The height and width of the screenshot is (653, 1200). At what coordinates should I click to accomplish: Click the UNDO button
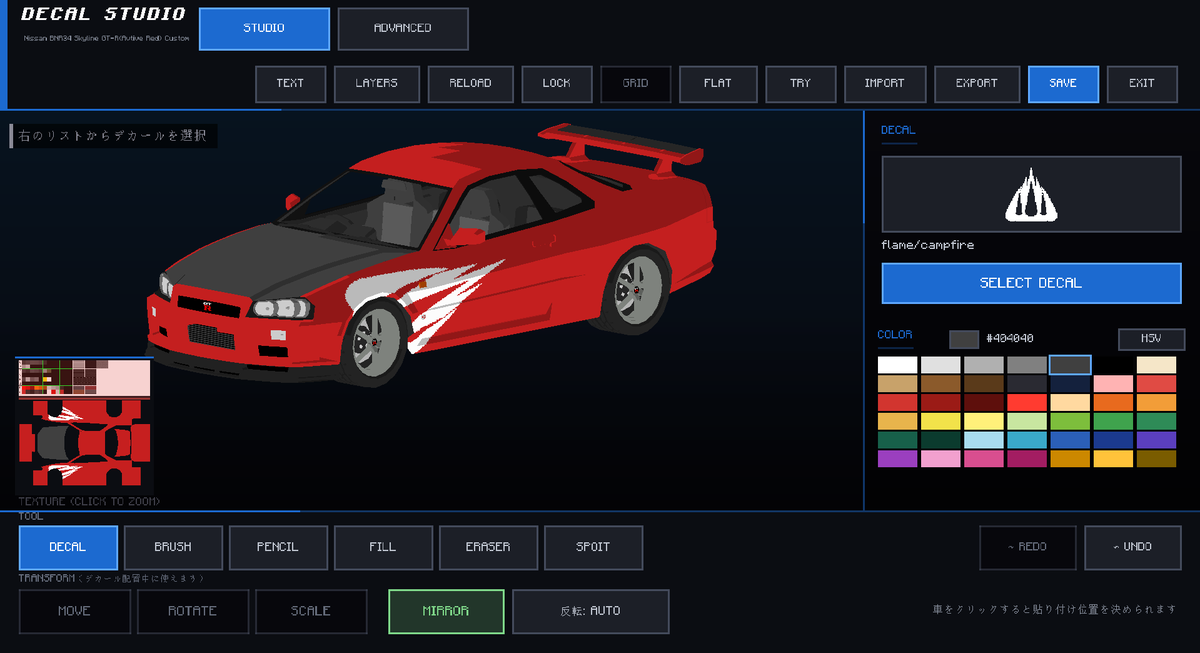pos(1133,547)
